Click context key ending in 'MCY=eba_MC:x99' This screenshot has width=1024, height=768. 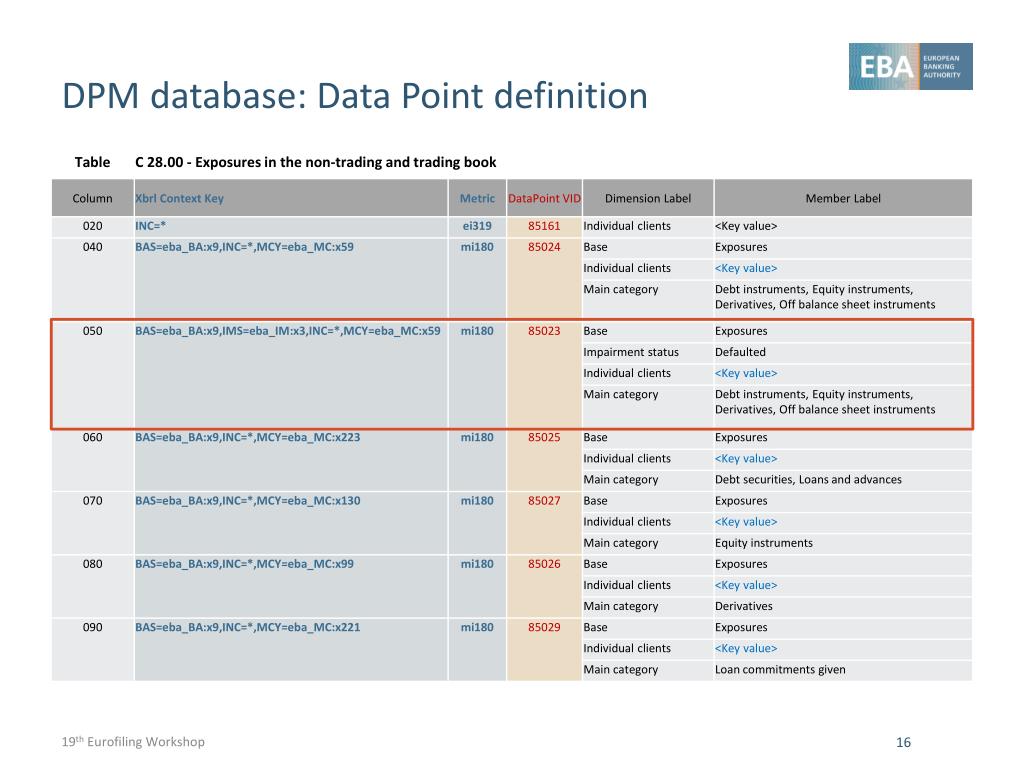pyautogui.click(x=244, y=564)
